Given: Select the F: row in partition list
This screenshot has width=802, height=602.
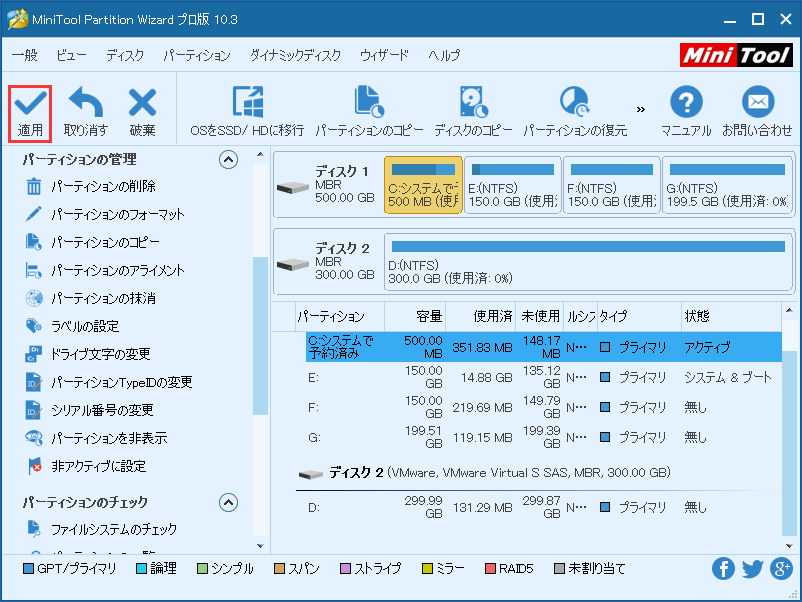Looking at the screenshot, I should coord(544,408).
